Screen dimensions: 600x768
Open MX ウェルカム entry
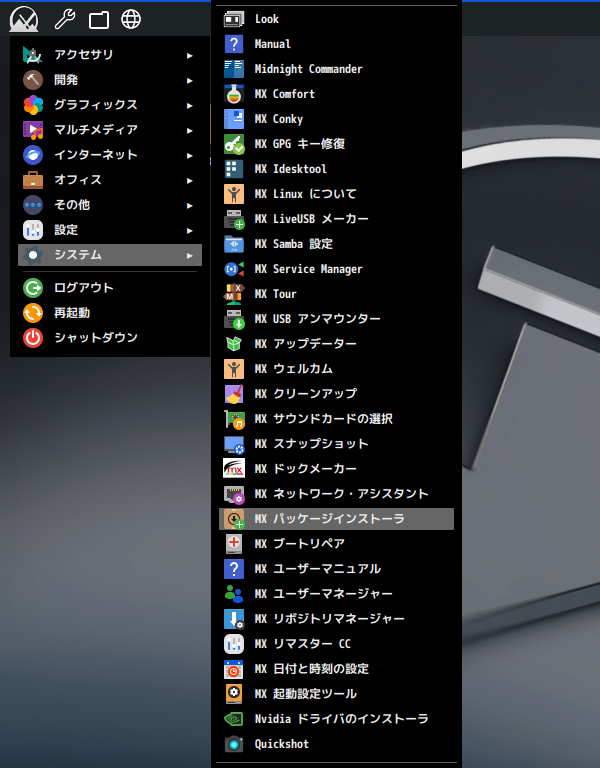336,369
